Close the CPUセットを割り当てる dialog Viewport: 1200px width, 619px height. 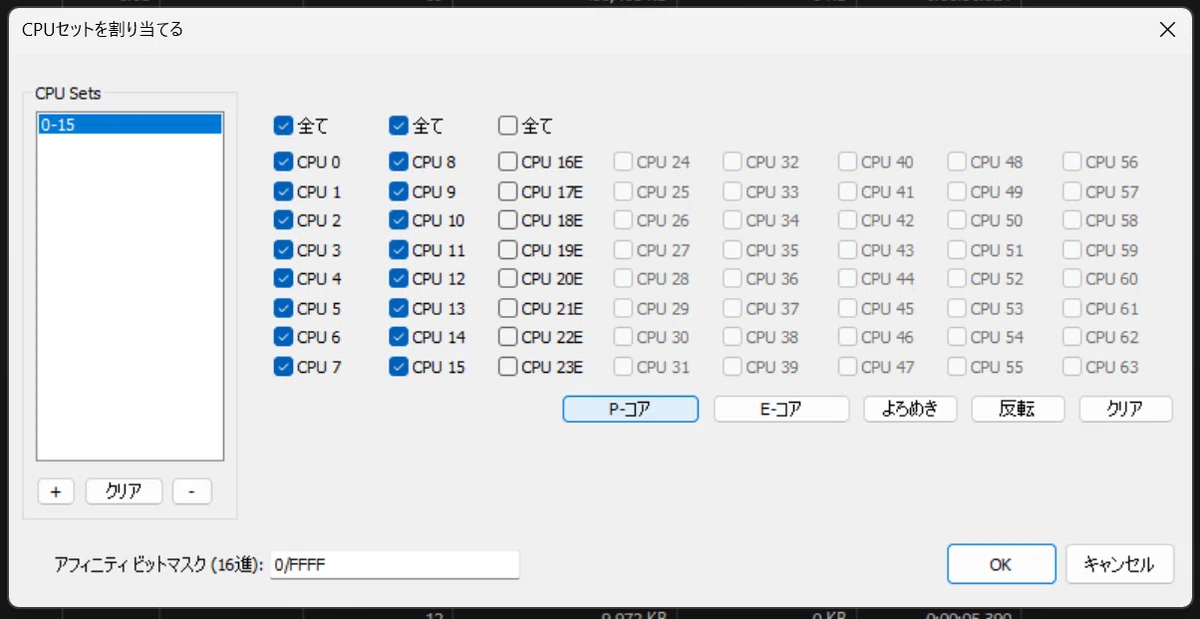1167,29
